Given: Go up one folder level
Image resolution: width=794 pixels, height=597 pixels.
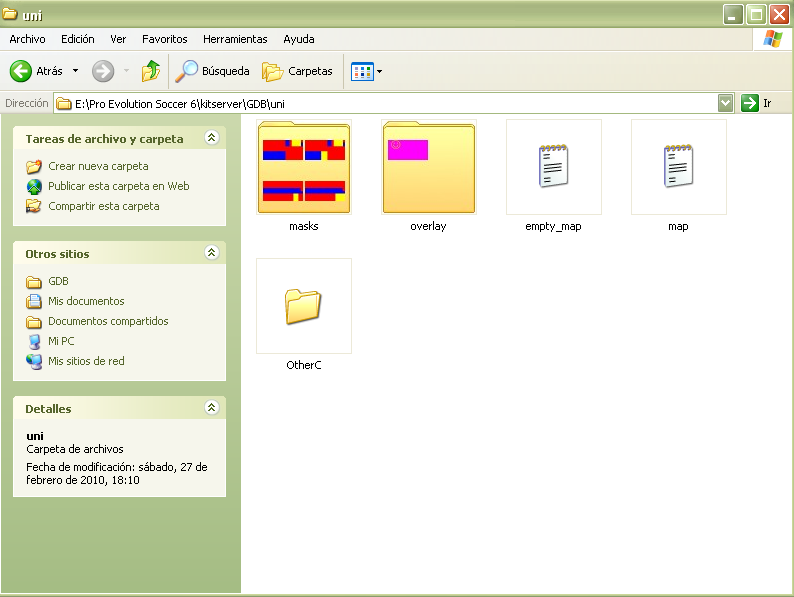Looking at the screenshot, I should [150, 71].
